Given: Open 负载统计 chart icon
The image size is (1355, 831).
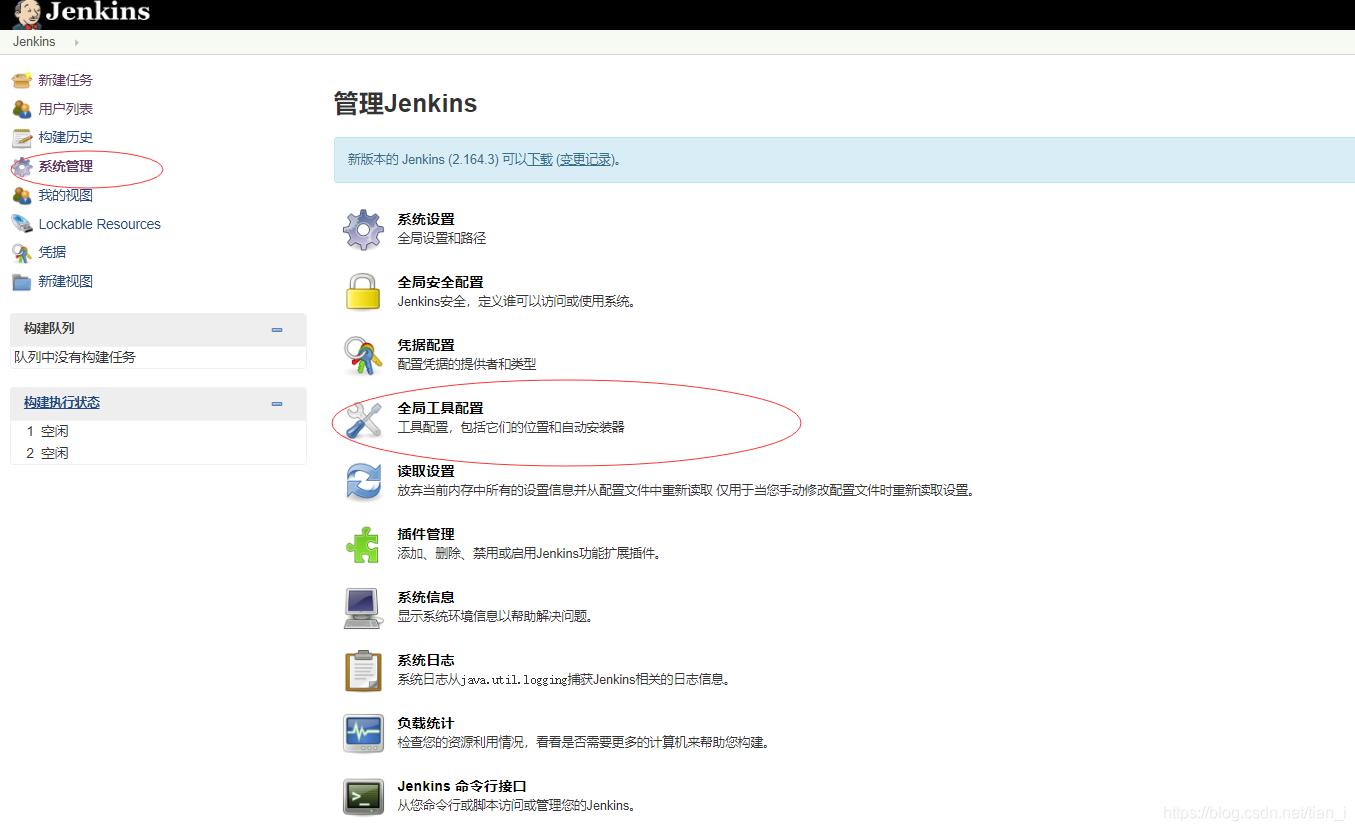Looking at the screenshot, I should 363,734.
